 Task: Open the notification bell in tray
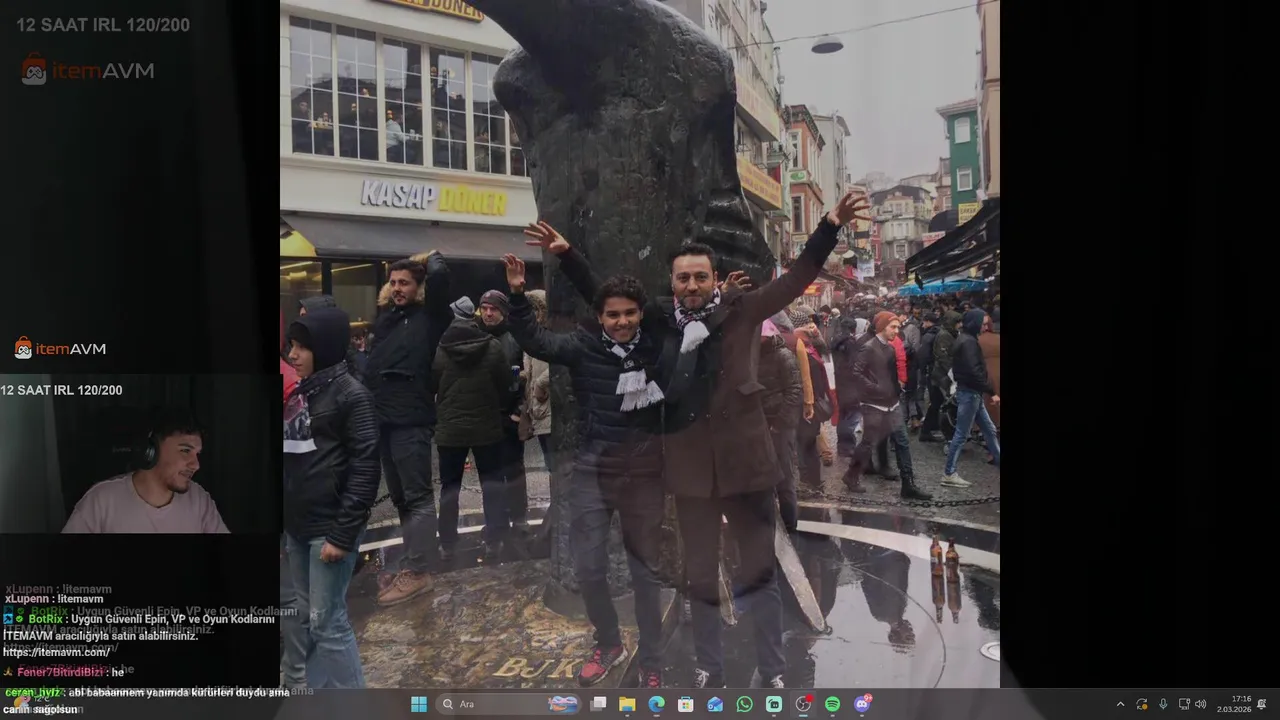1262,704
